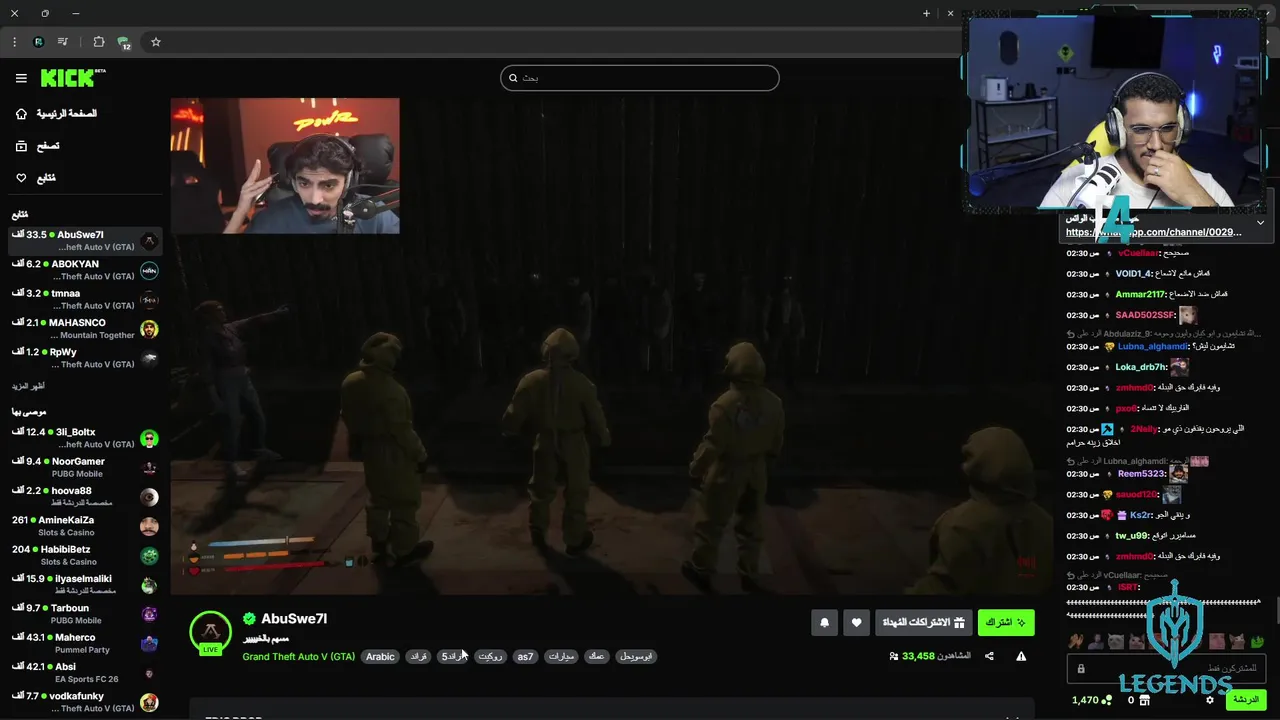The width and height of the screenshot is (1280, 720).
Task: Pick the clapping hands emote in chat
Action: [1075, 641]
